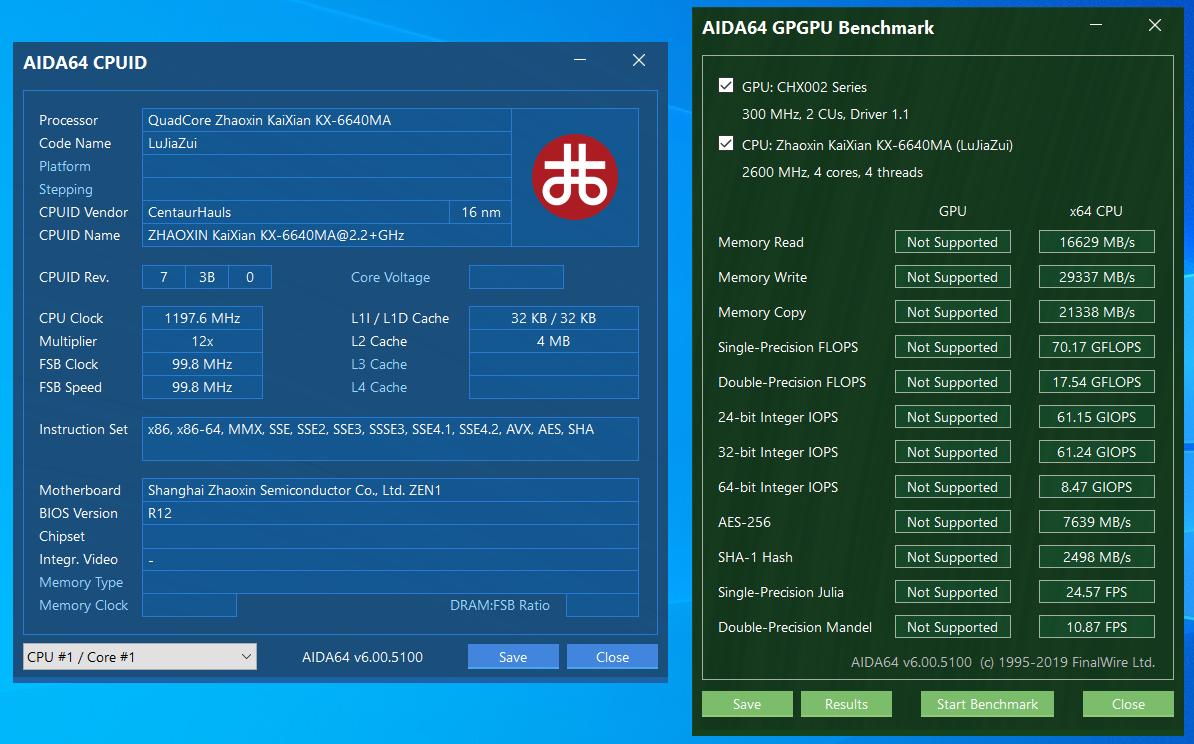
Task: Minimize the AIDA64 CPUID window
Action: click(580, 61)
